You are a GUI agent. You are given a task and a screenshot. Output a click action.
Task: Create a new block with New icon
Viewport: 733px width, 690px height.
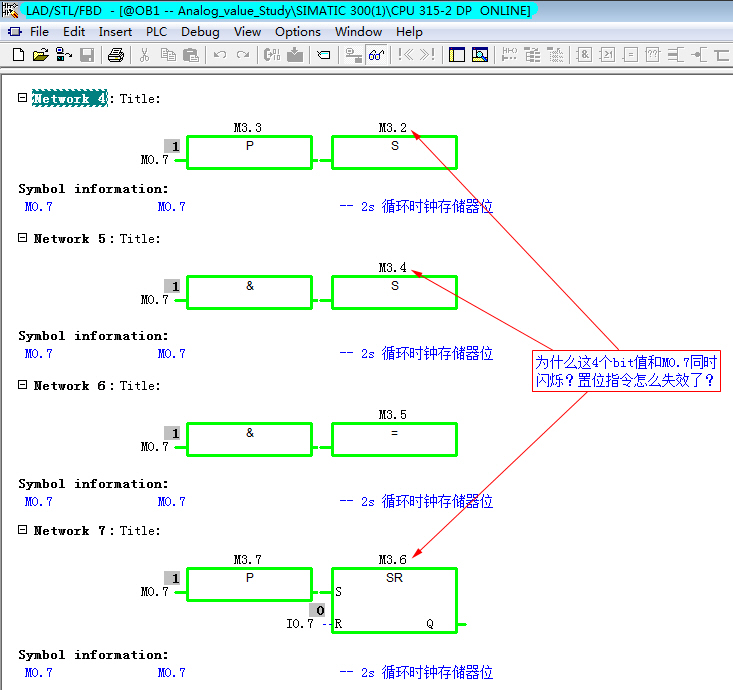point(18,55)
